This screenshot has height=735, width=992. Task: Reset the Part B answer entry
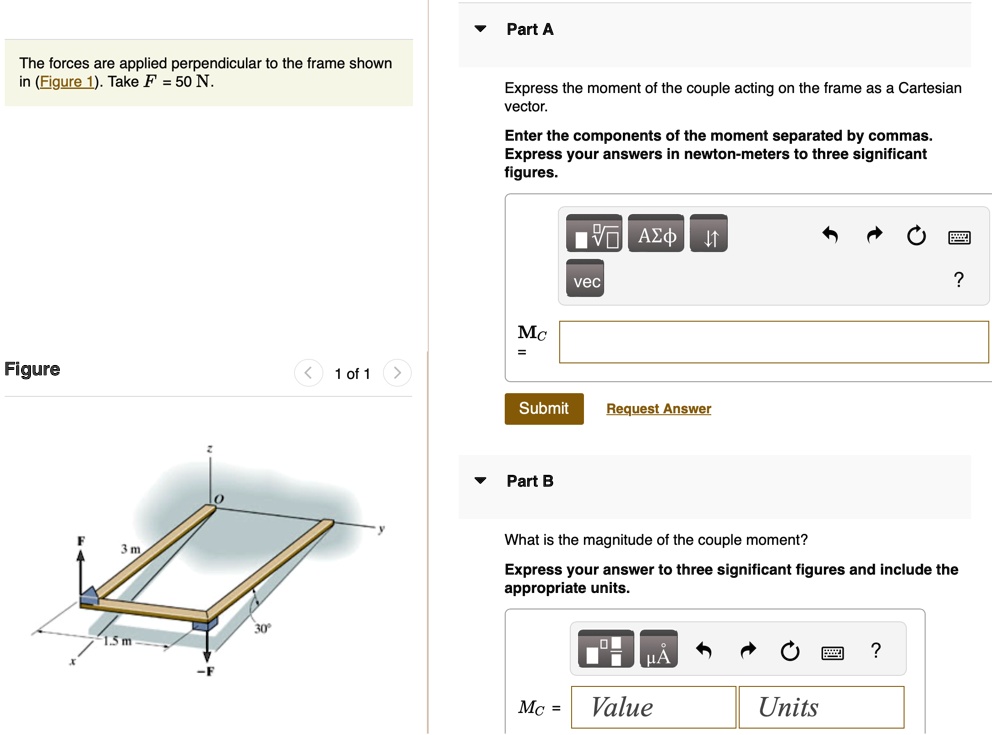(x=790, y=650)
